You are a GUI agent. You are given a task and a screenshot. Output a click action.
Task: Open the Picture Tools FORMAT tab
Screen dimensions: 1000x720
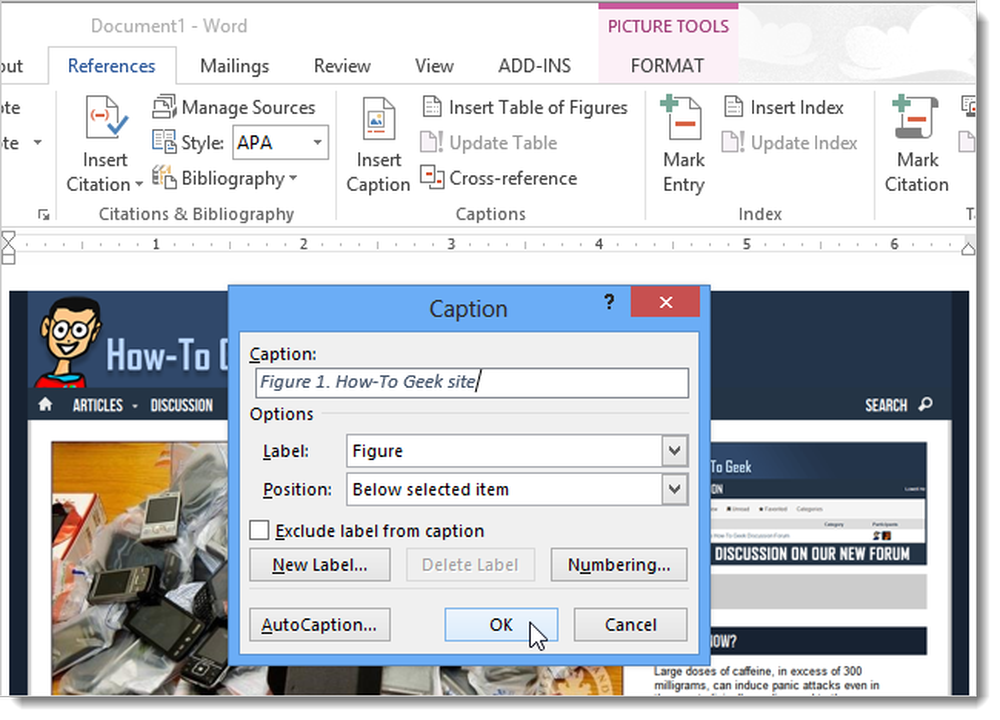point(667,66)
